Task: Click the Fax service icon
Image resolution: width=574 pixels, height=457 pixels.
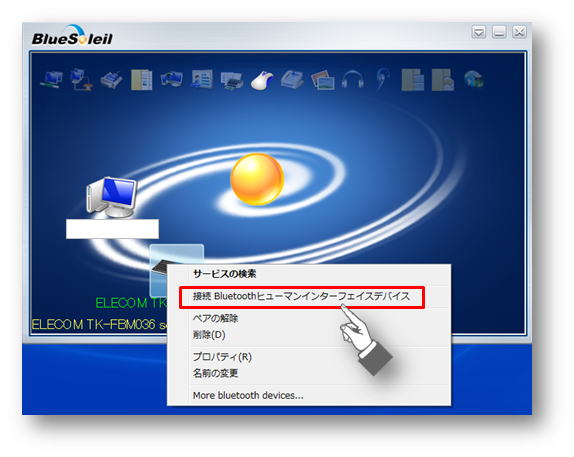Action: pos(292,79)
